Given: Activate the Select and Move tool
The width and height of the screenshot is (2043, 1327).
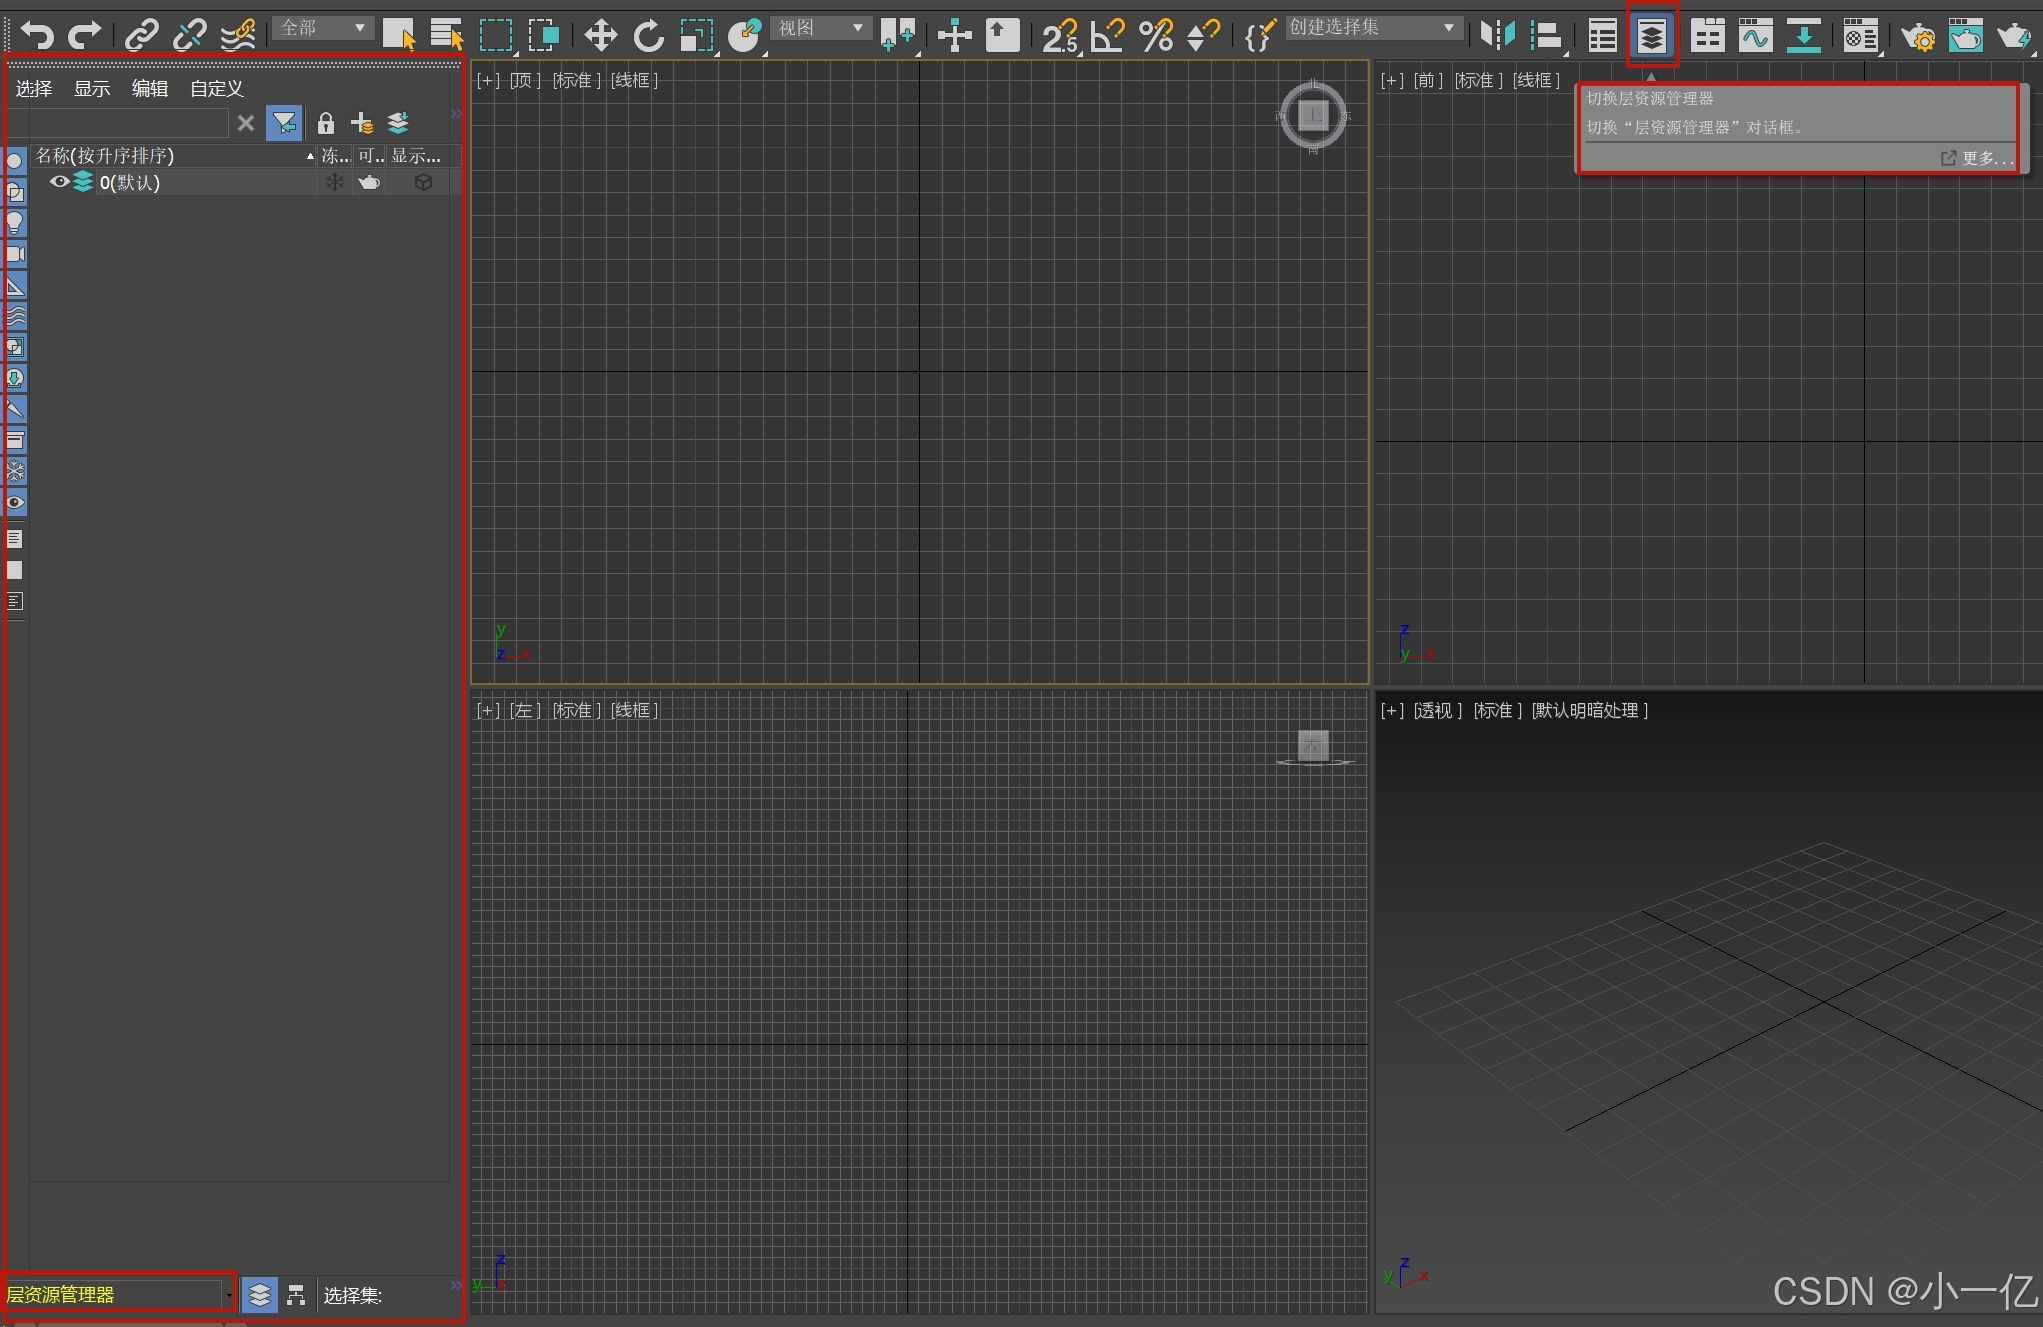Looking at the screenshot, I should coord(600,36).
